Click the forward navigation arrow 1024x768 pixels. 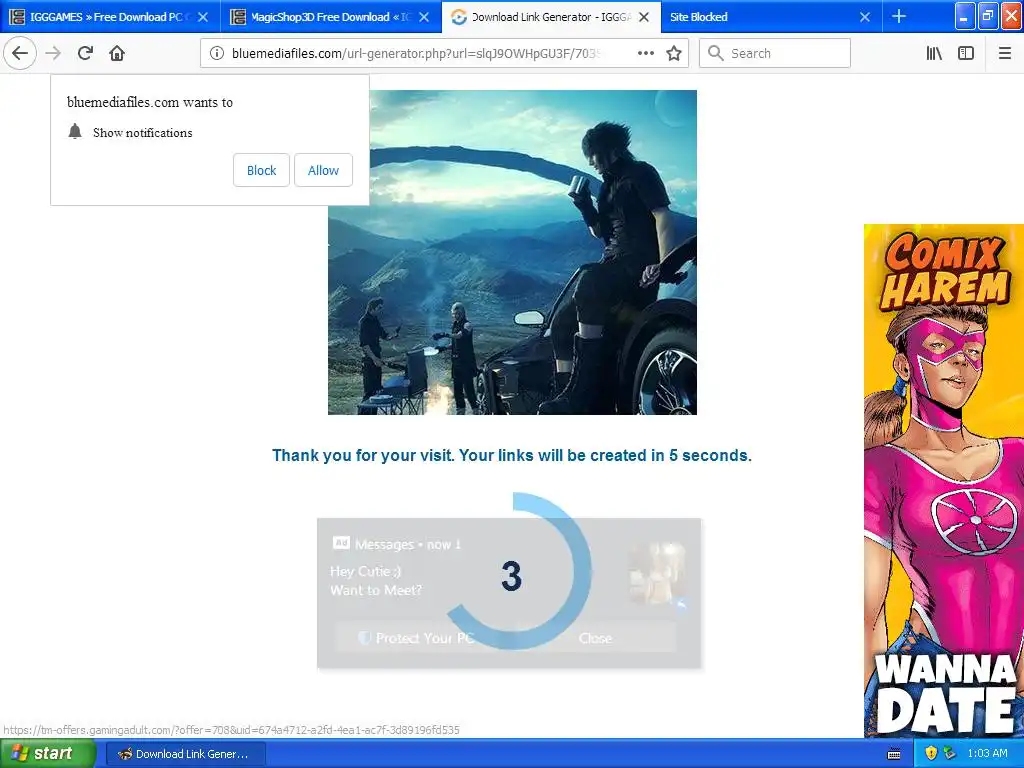tap(54, 54)
